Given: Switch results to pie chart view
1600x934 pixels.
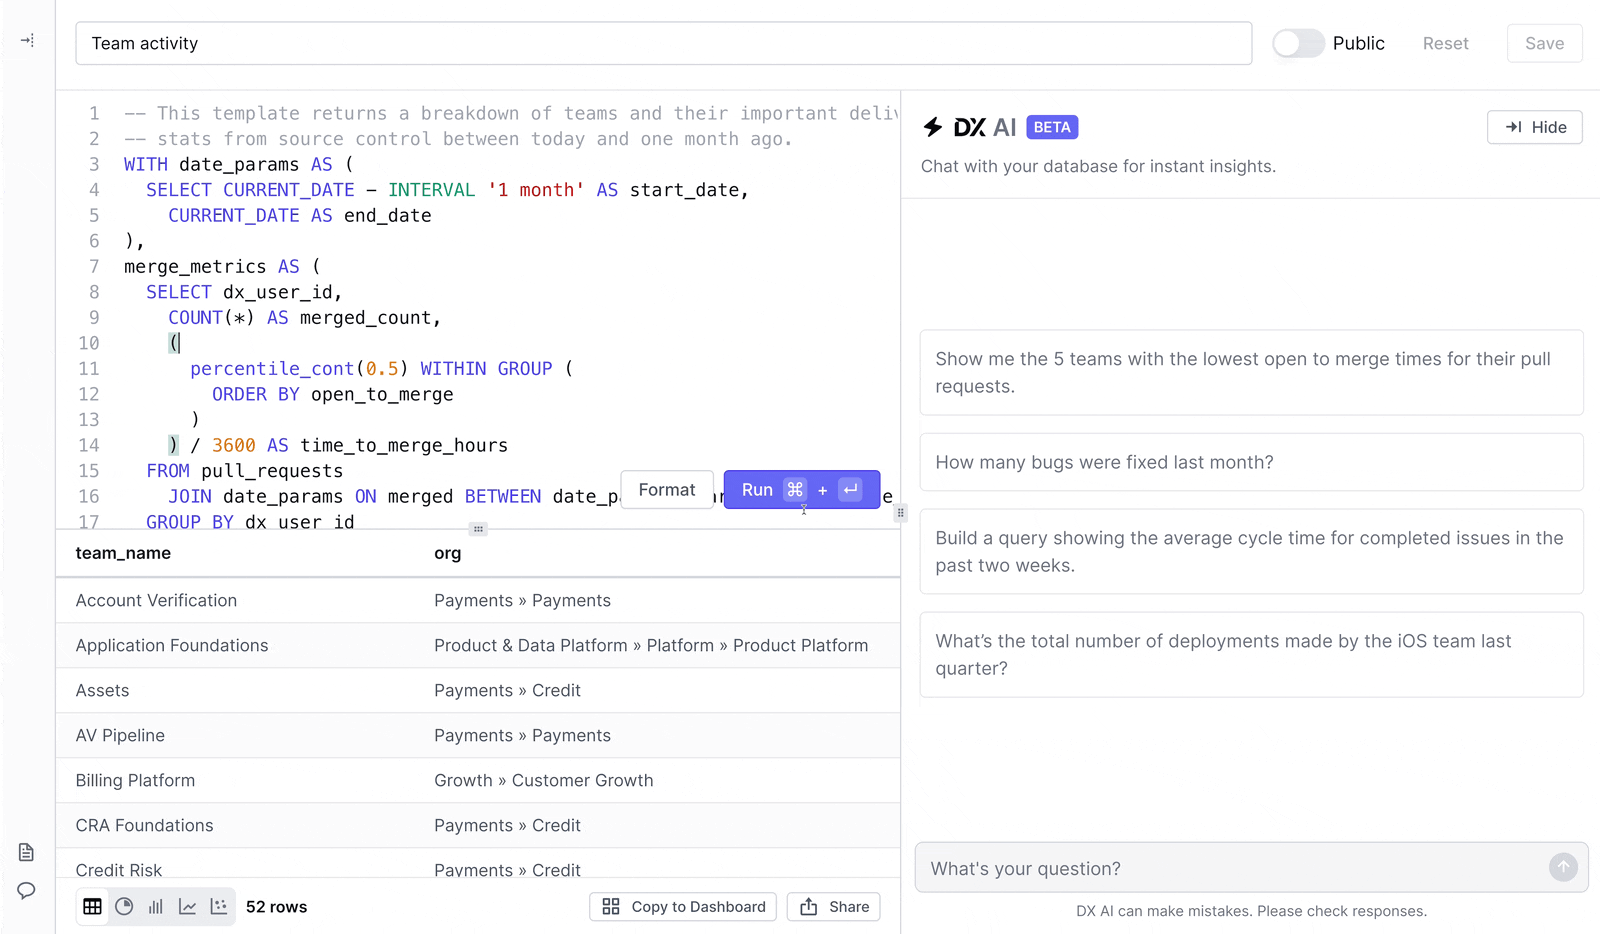Looking at the screenshot, I should [124, 907].
